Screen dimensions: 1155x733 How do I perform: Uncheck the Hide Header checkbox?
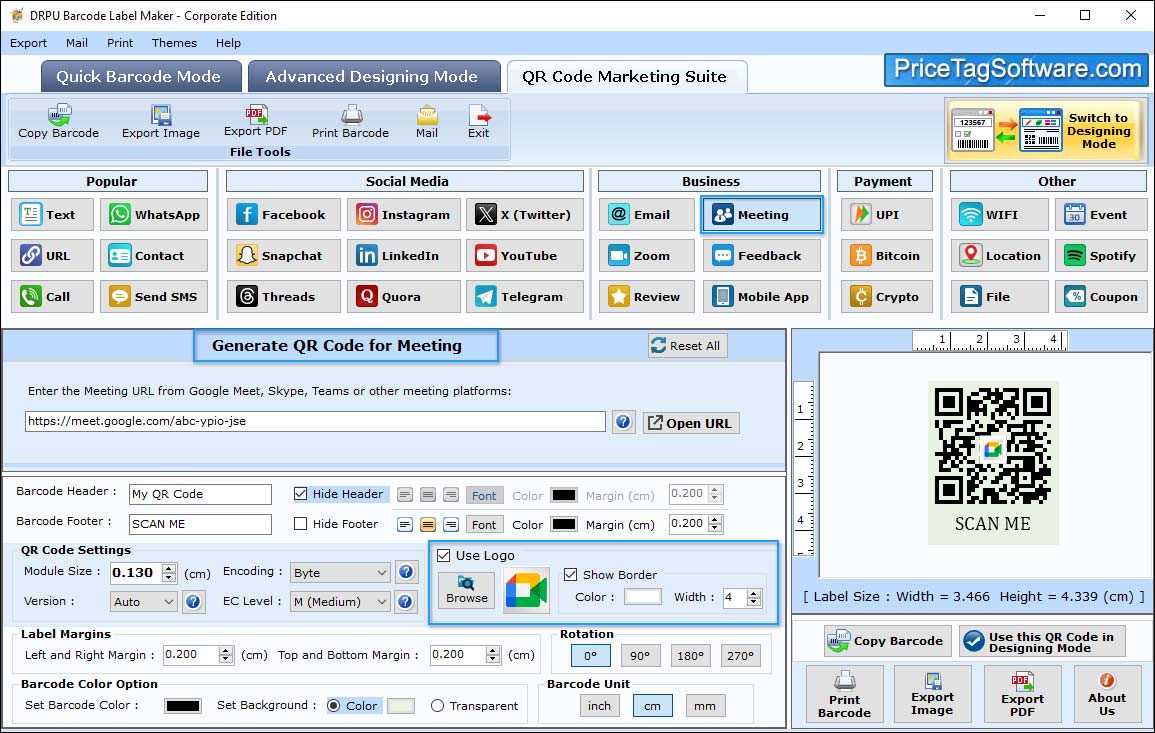pos(301,494)
